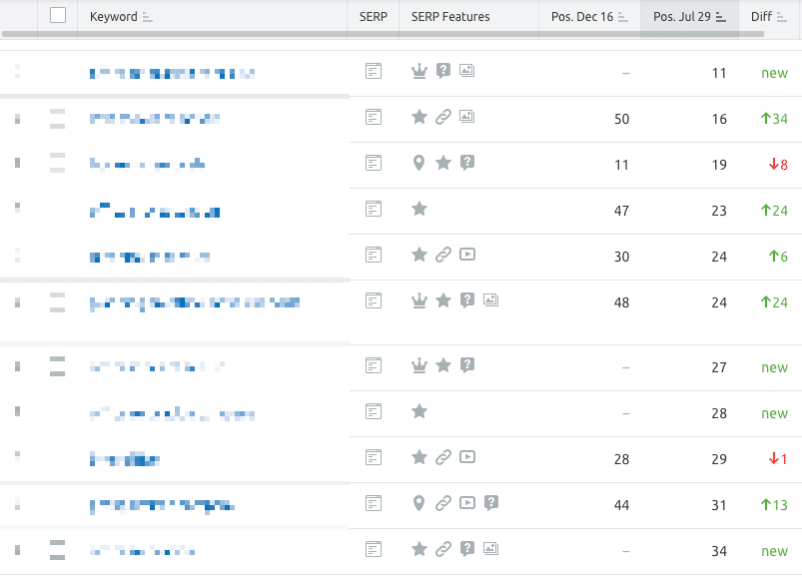This screenshot has width=802, height=576.
Task: Click the star reviews icon in the row ranked 16
Action: 419,117
